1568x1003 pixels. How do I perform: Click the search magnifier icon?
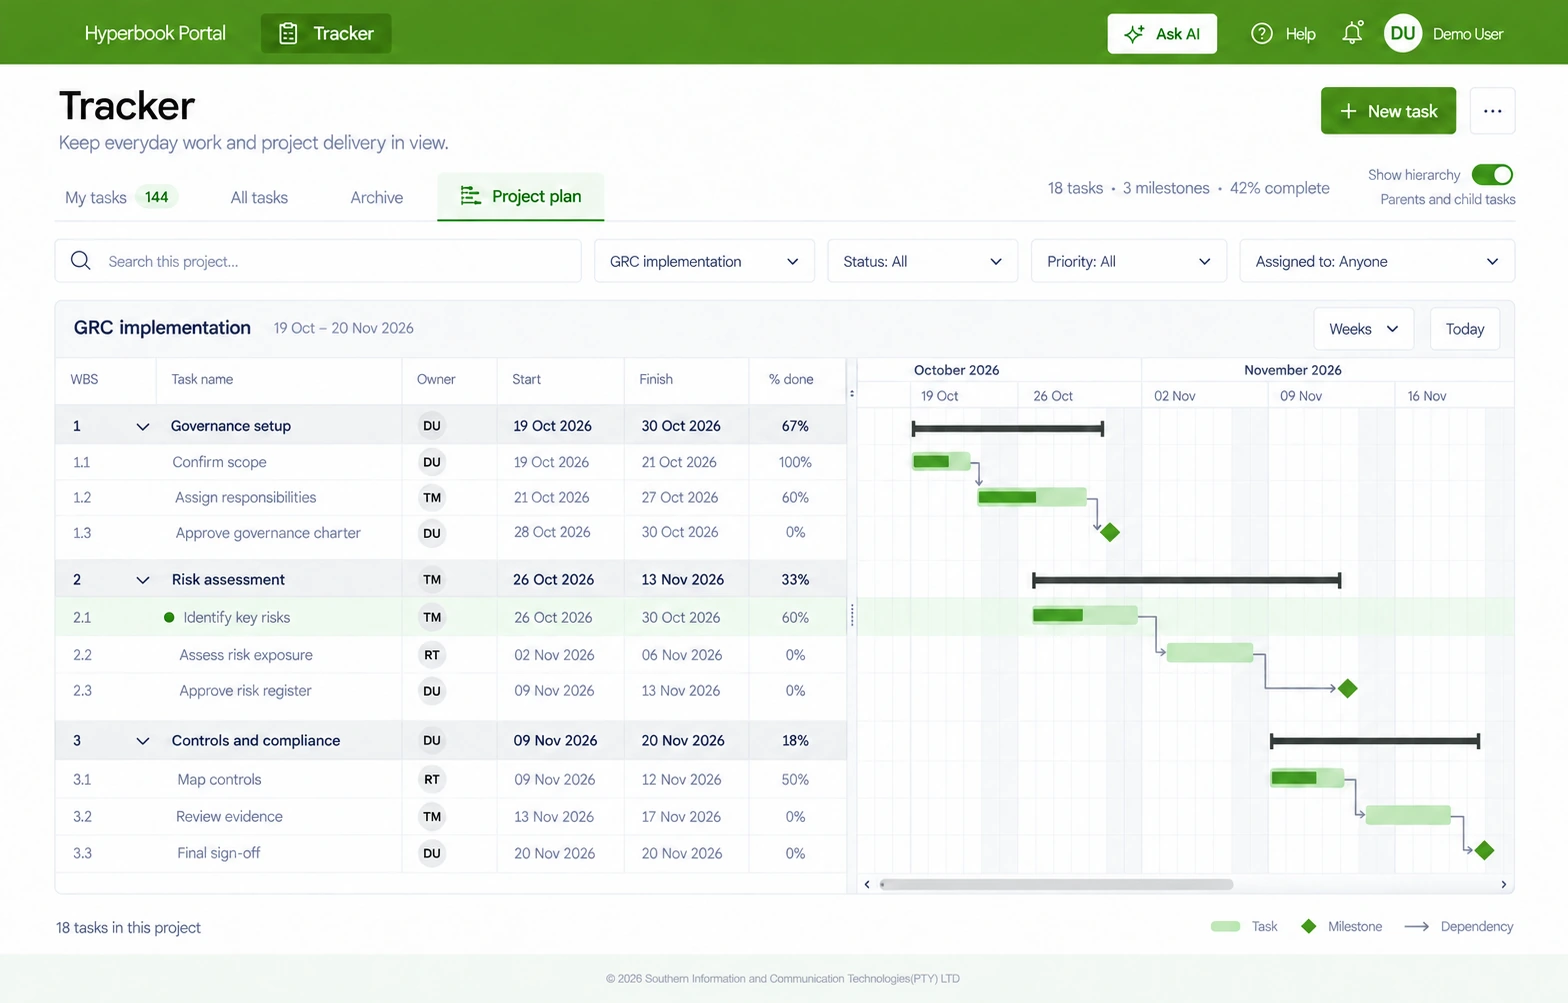(x=81, y=261)
